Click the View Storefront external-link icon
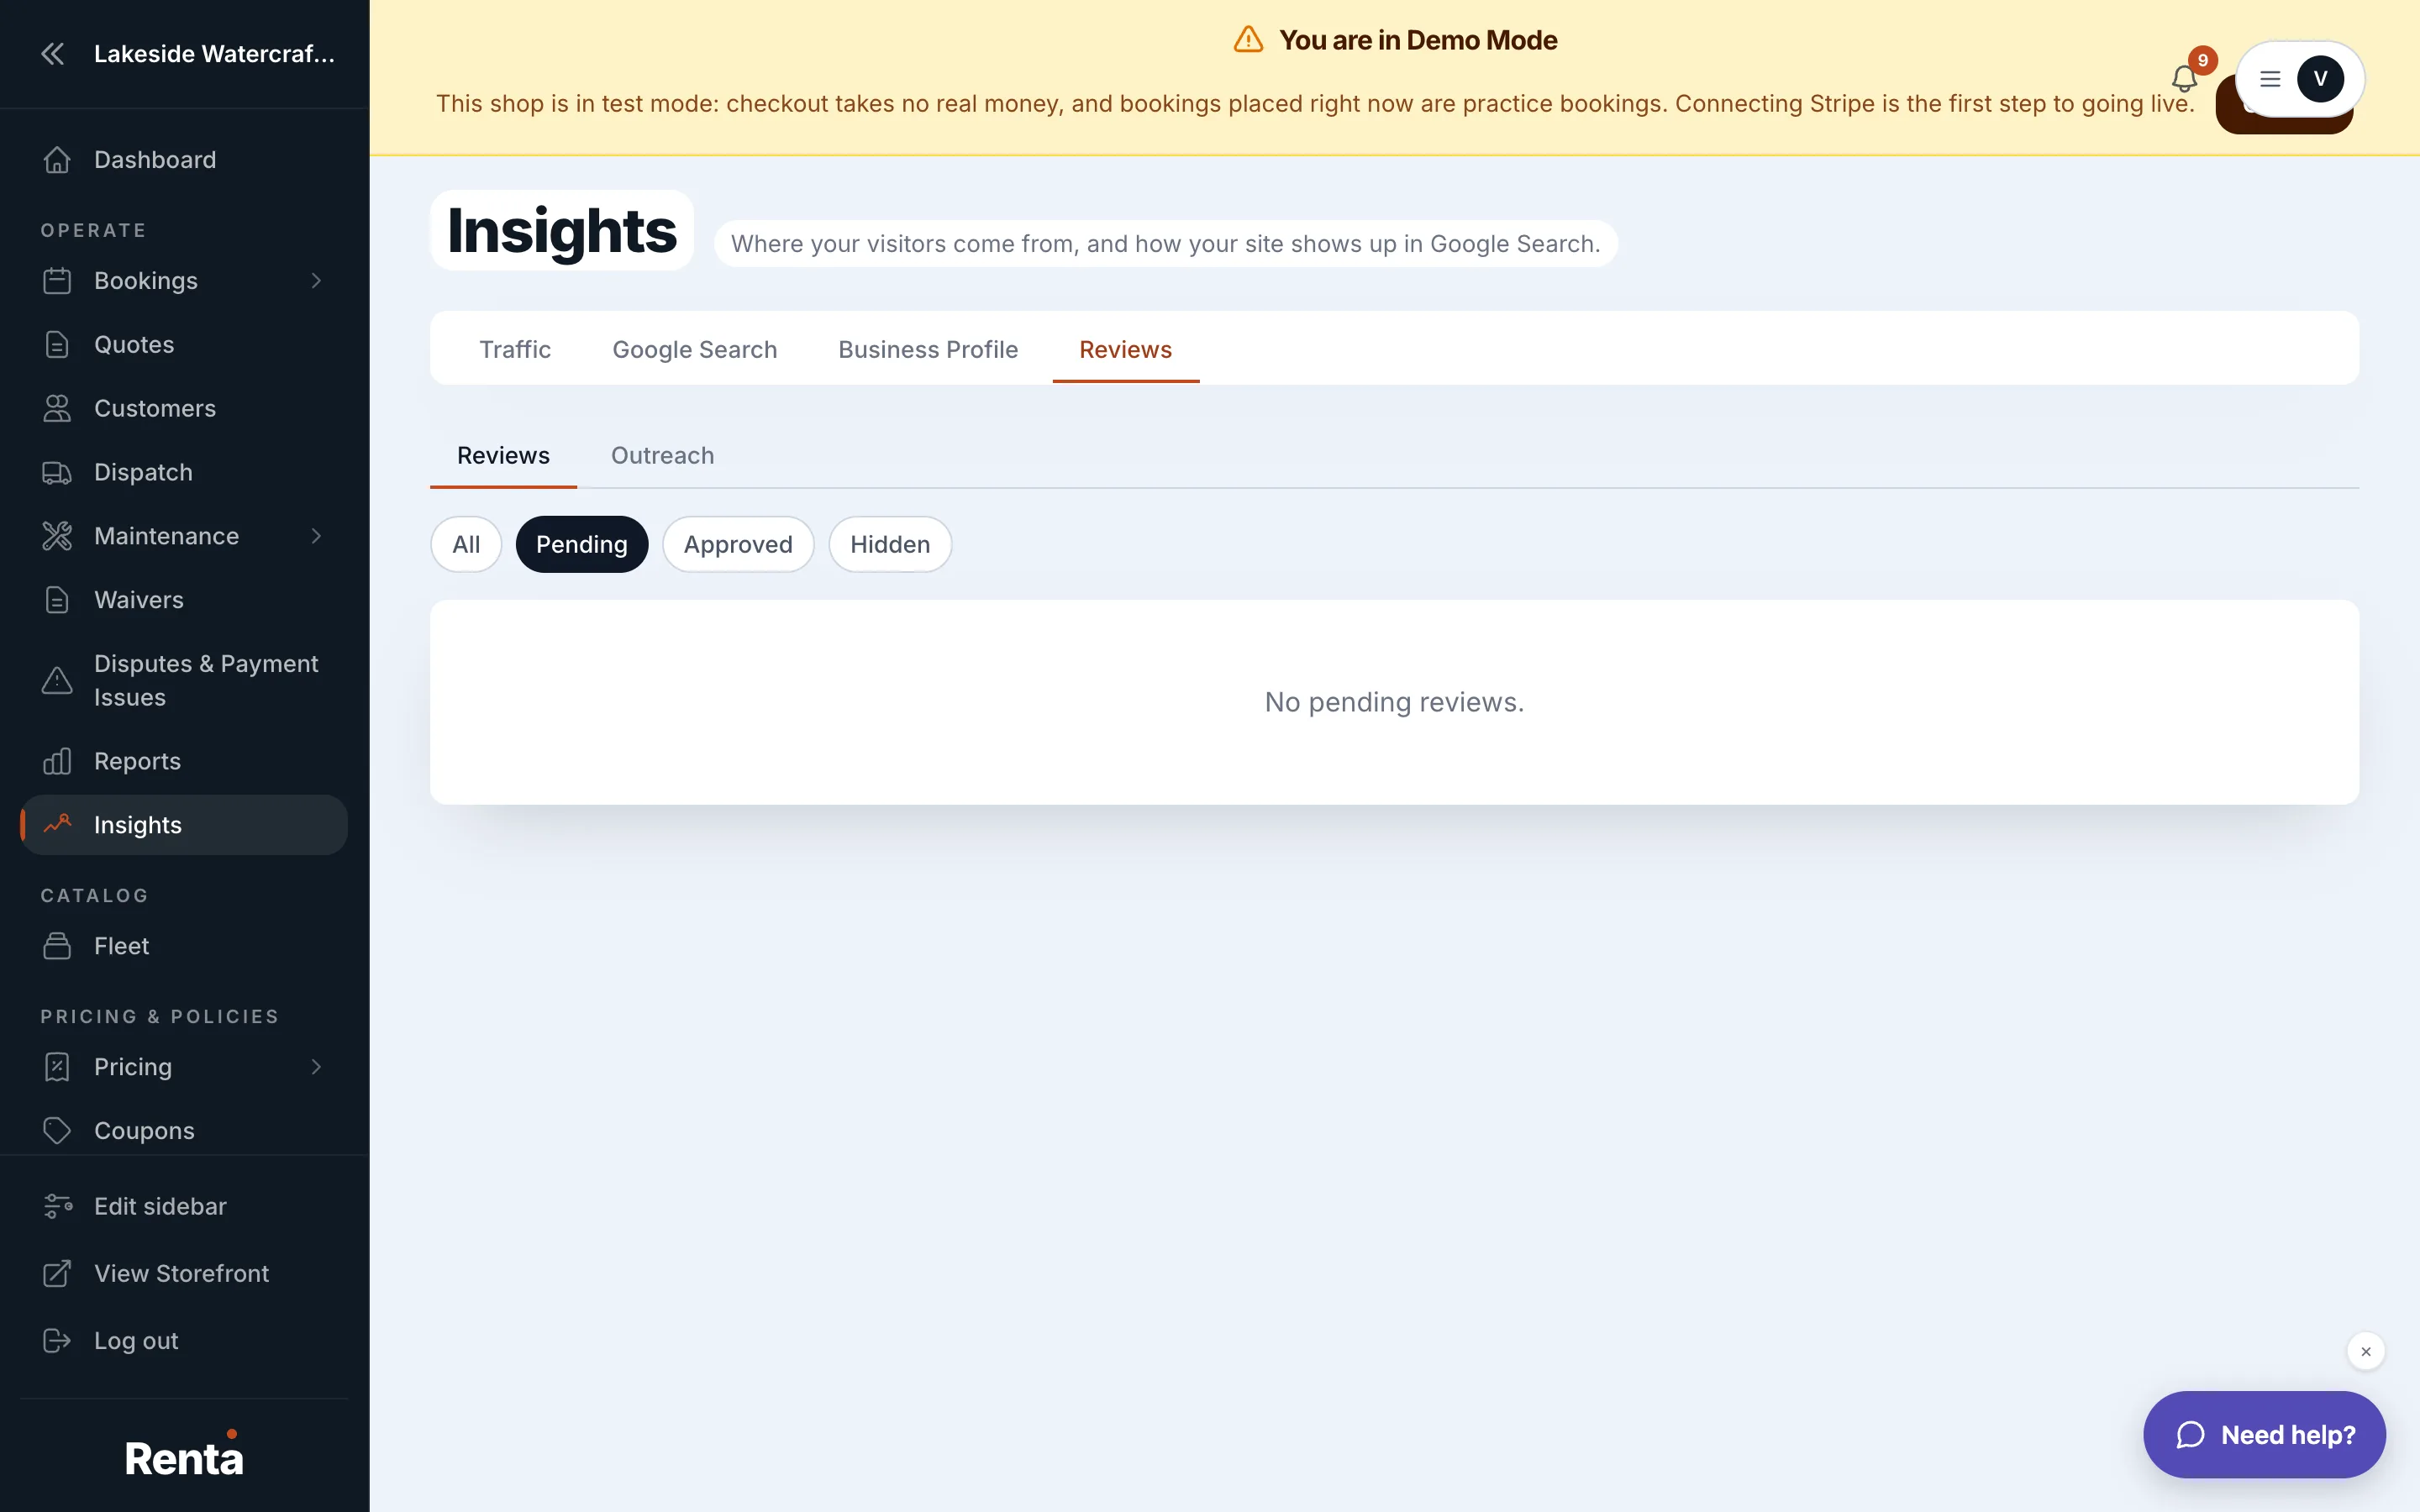This screenshot has height=1512, width=2420. coord(57,1273)
